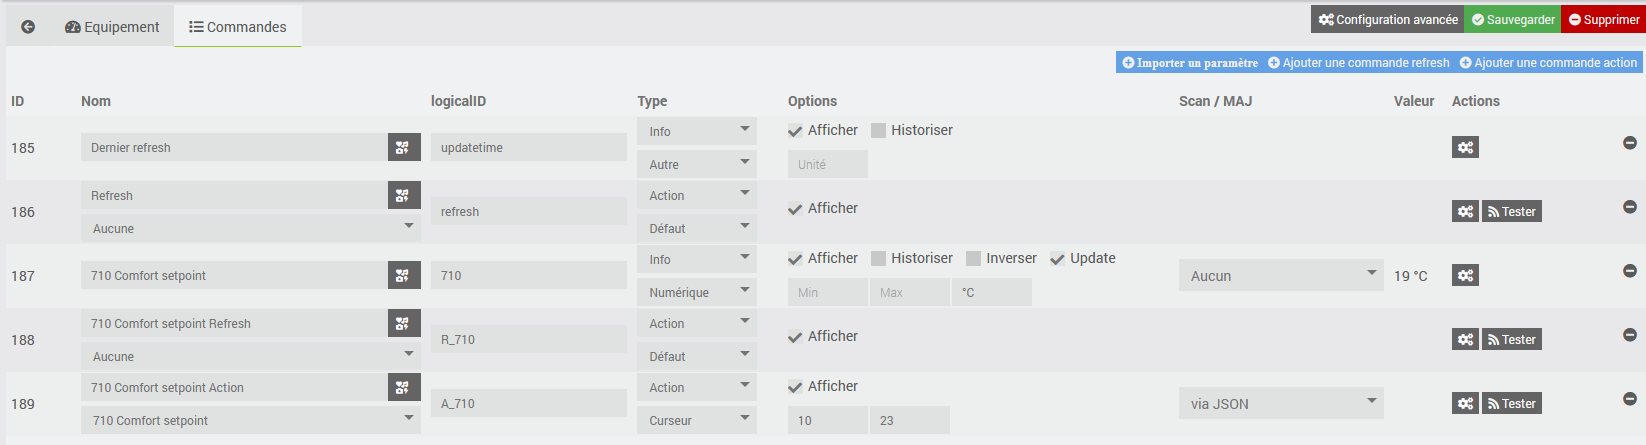Uncheck Update option for 710 Comfort setpoint
Image resolution: width=1646 pixels, height=445 pixels.
coord(1057,258)
